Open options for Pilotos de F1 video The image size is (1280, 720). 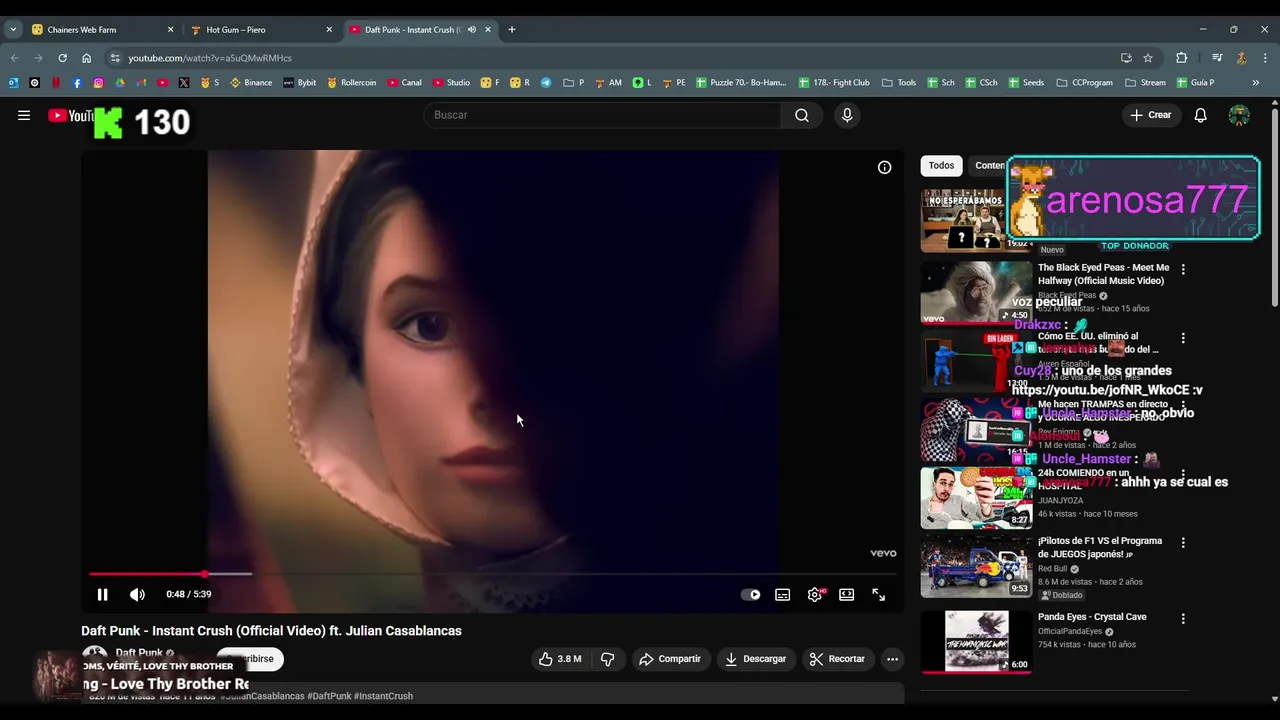(1183, 543)
